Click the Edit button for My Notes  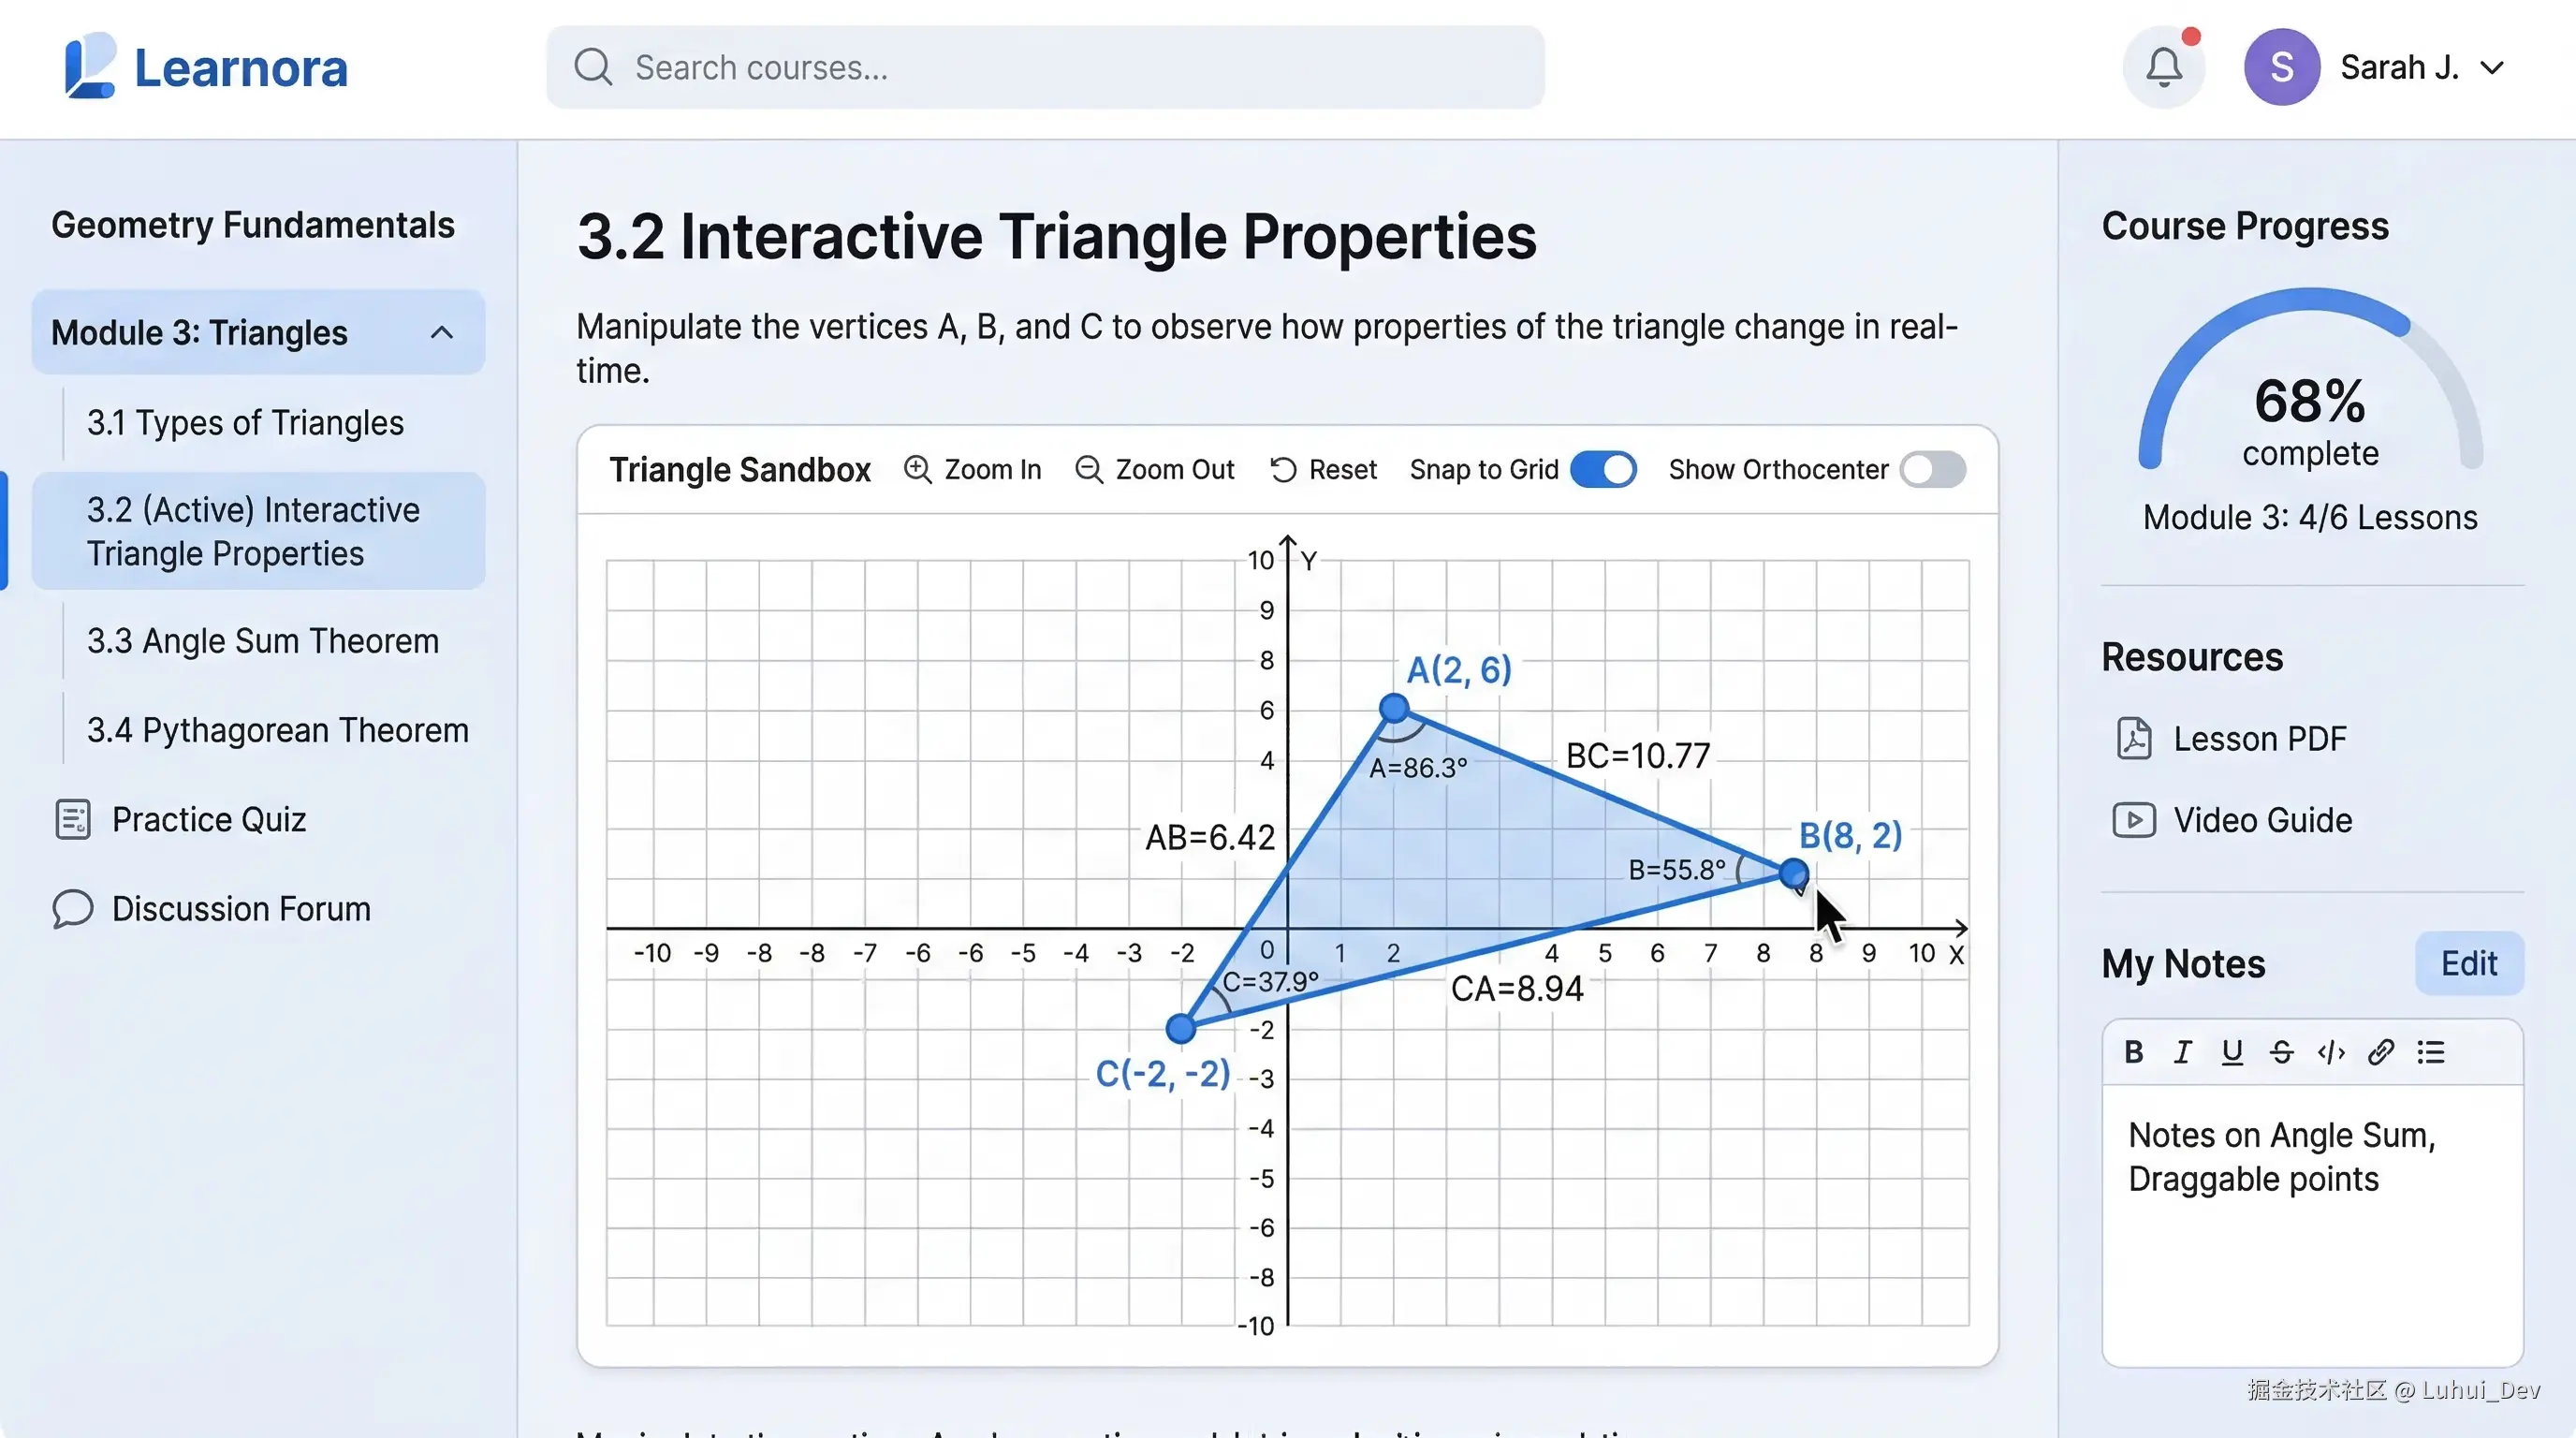click(2468, 964)
